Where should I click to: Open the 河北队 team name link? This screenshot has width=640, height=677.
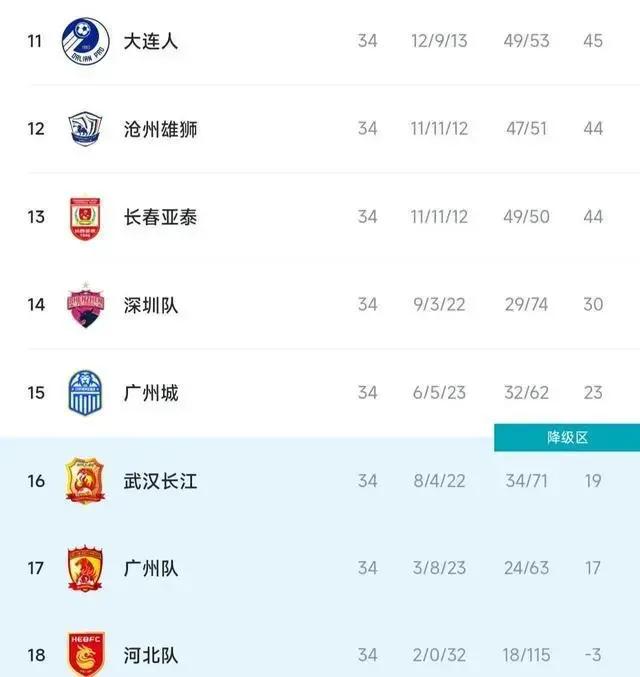click(151, 656)
